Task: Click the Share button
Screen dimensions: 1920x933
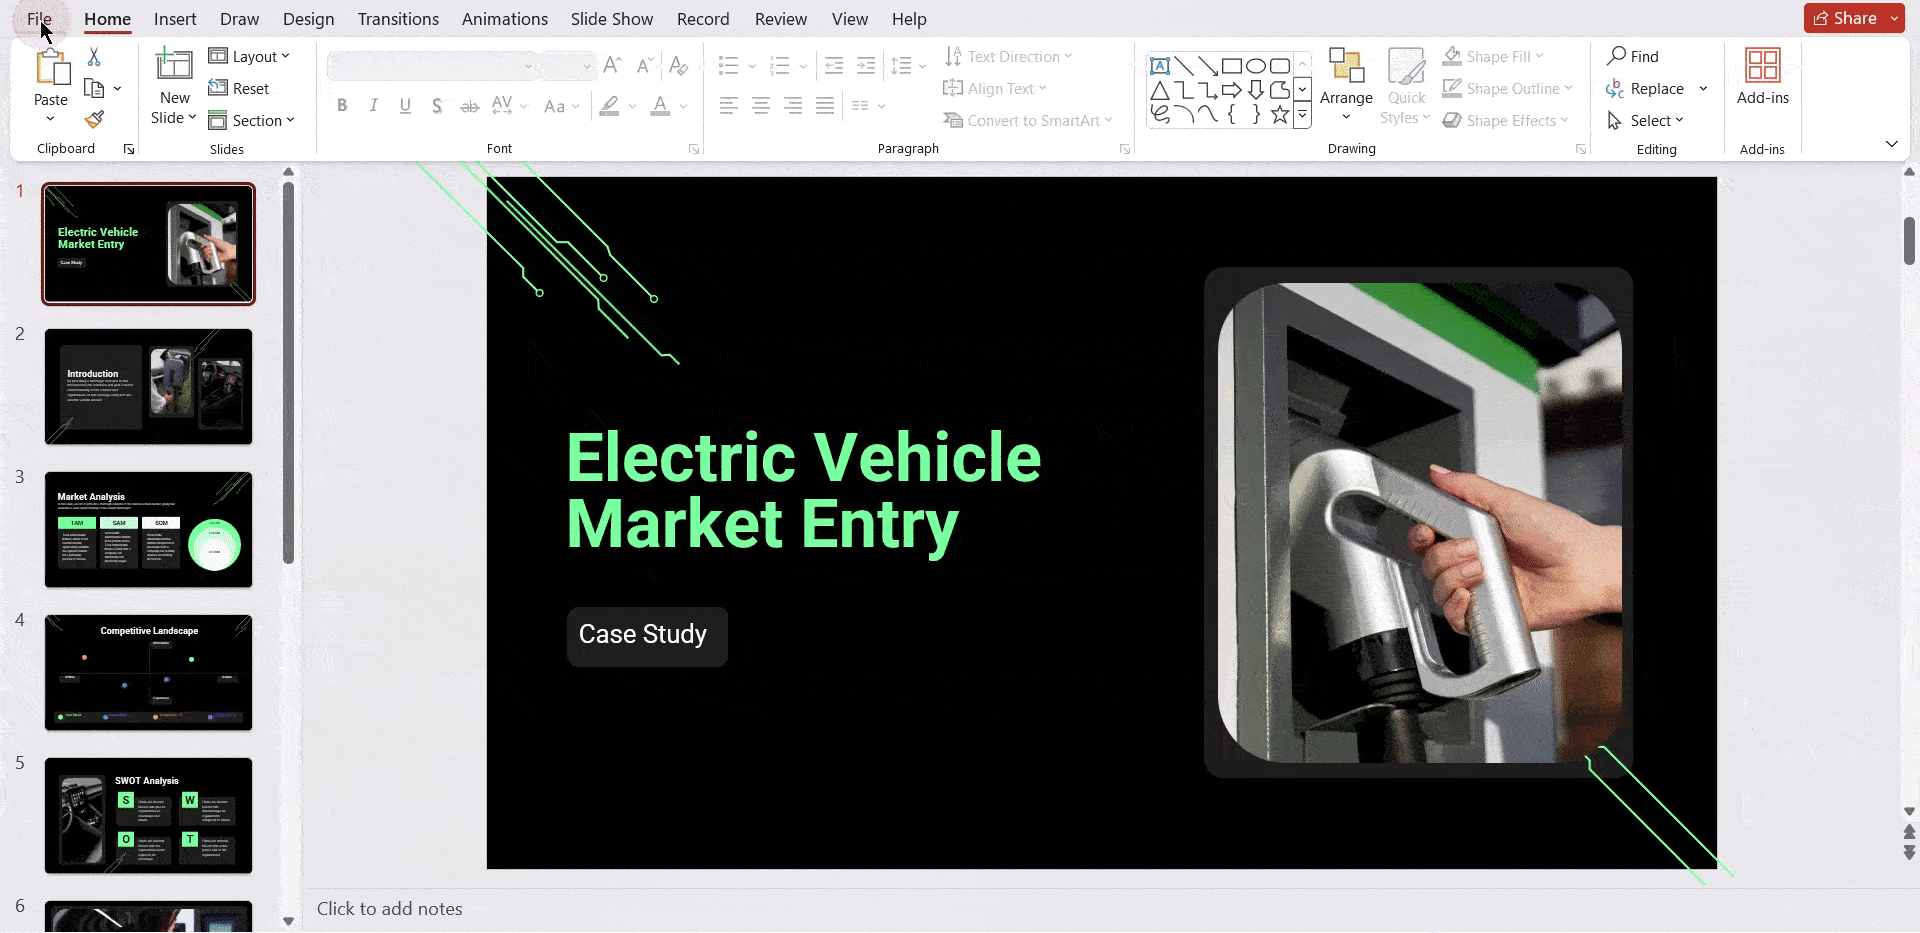Action: click(x=1845, y=18)
